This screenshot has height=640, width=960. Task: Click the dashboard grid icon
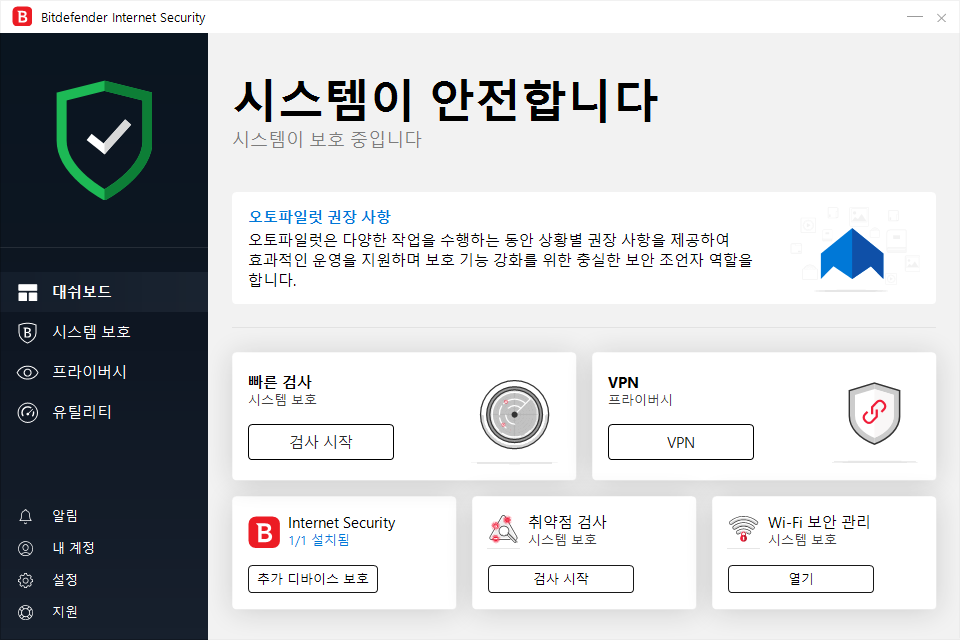click(28, 292)
